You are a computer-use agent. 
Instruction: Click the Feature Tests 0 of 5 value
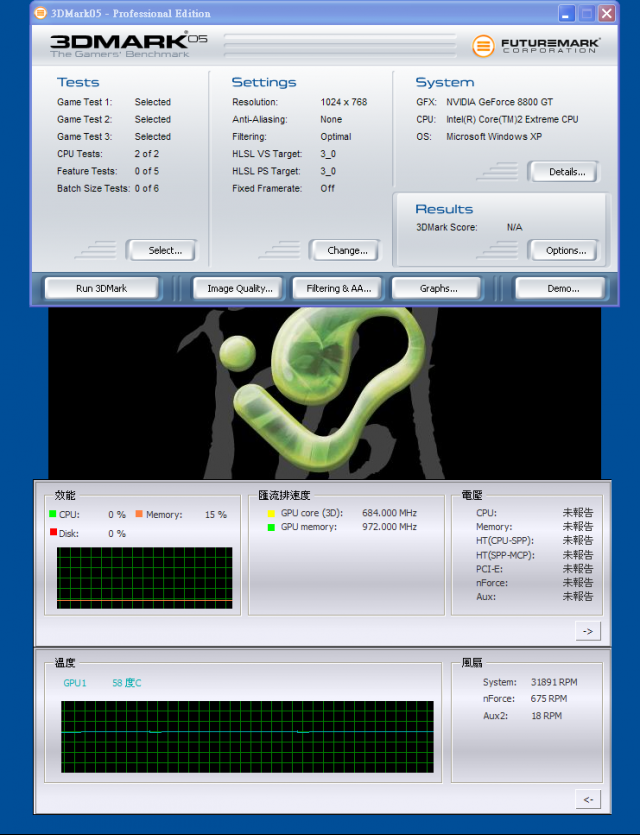[146, 171]
